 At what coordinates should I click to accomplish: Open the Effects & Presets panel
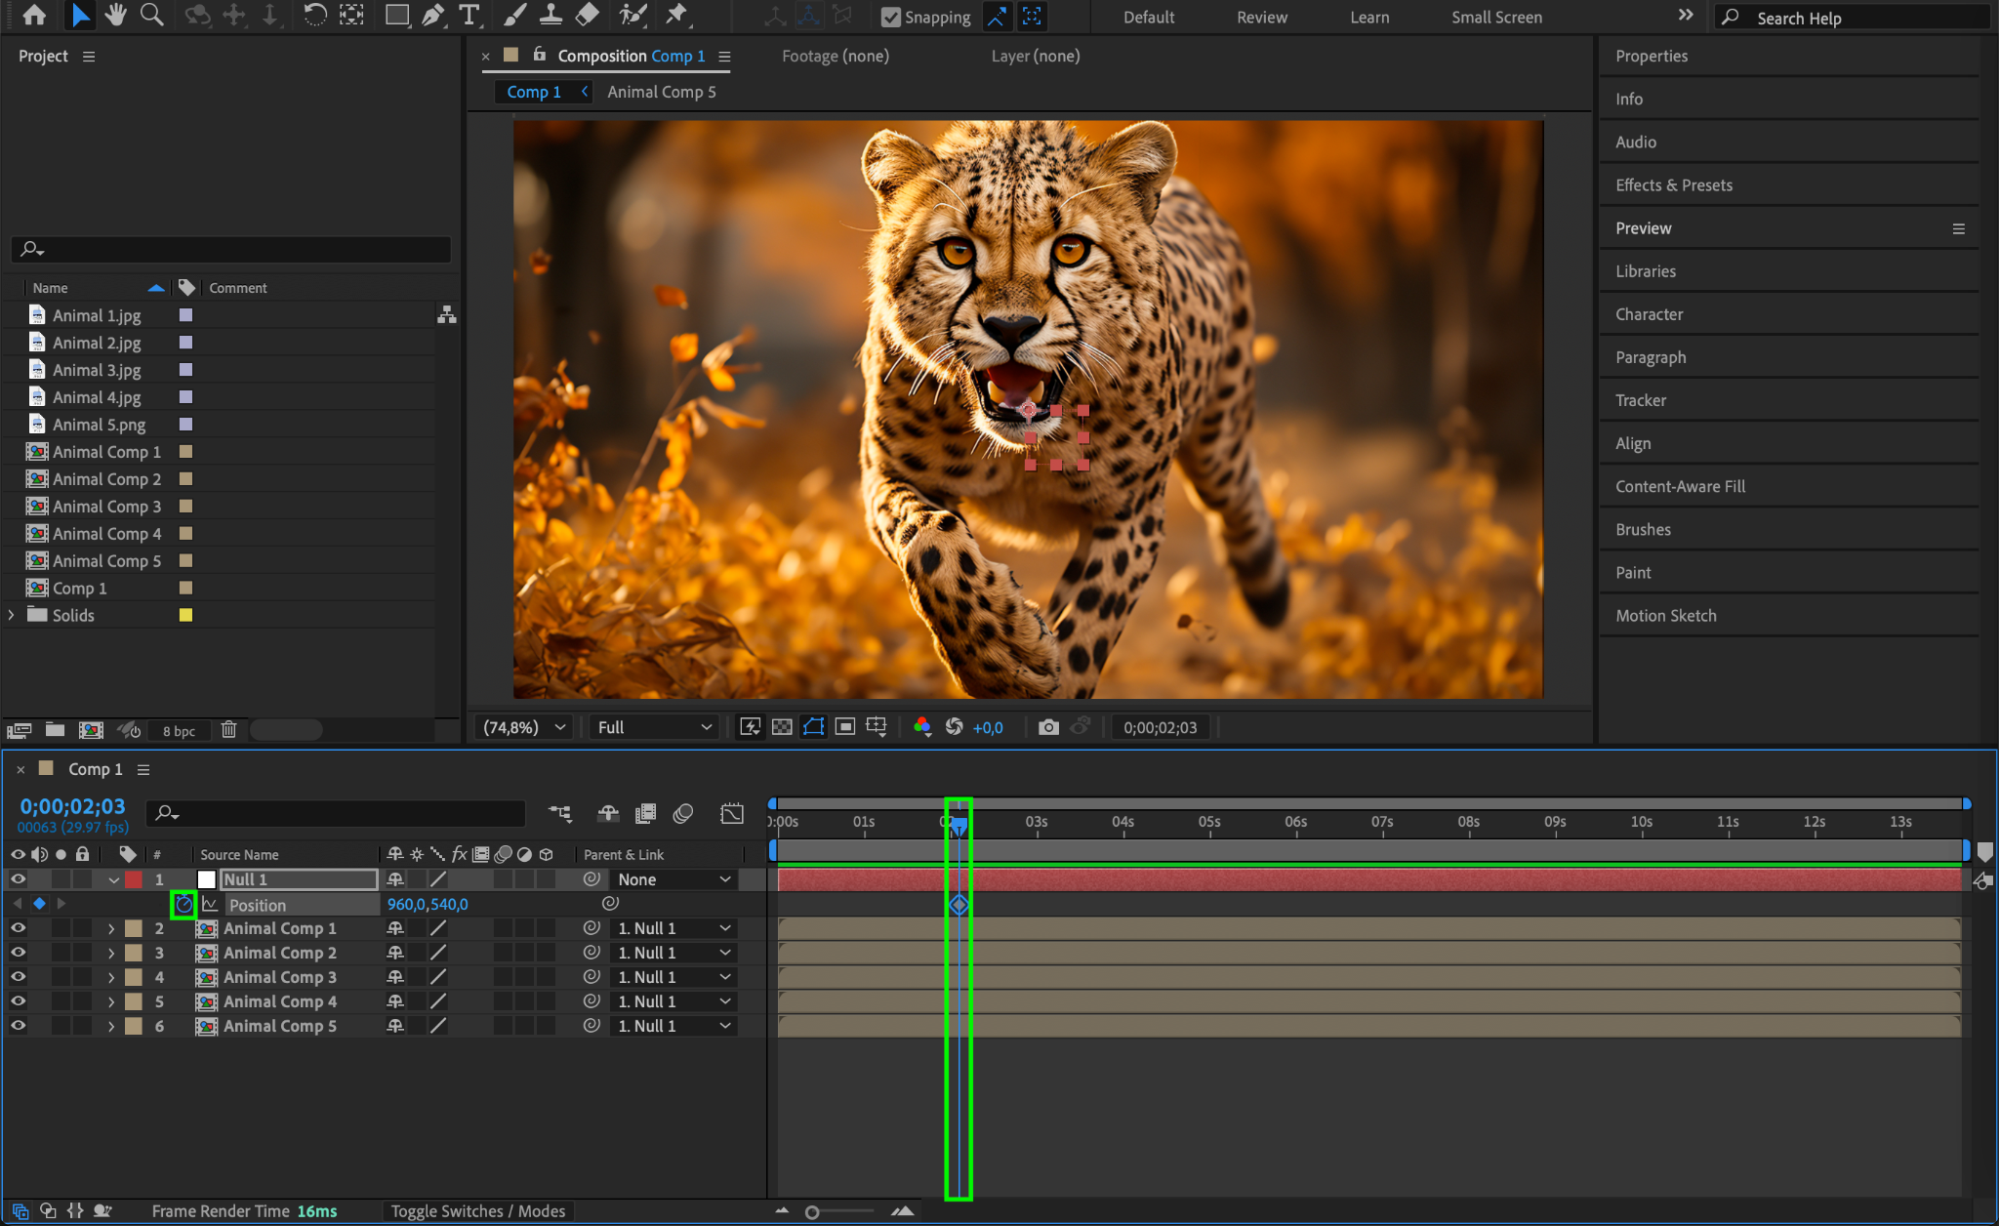[1673, 185]
